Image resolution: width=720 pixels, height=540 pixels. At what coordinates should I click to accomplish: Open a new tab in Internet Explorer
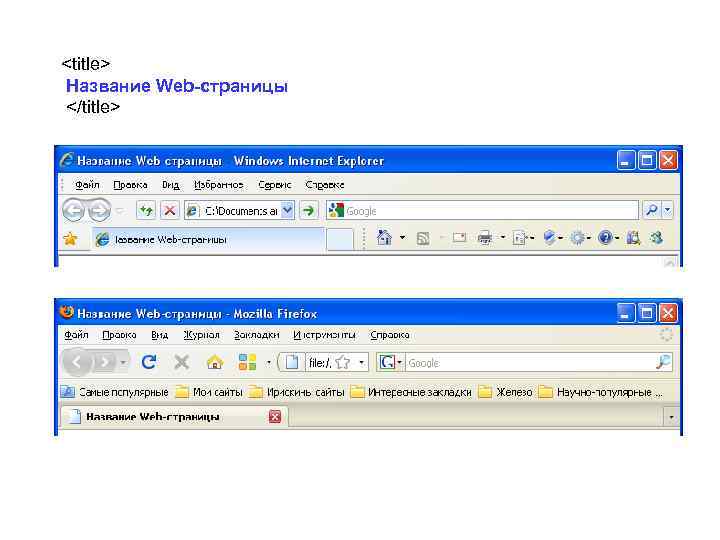pyautogui.click(x=340, y=239)
